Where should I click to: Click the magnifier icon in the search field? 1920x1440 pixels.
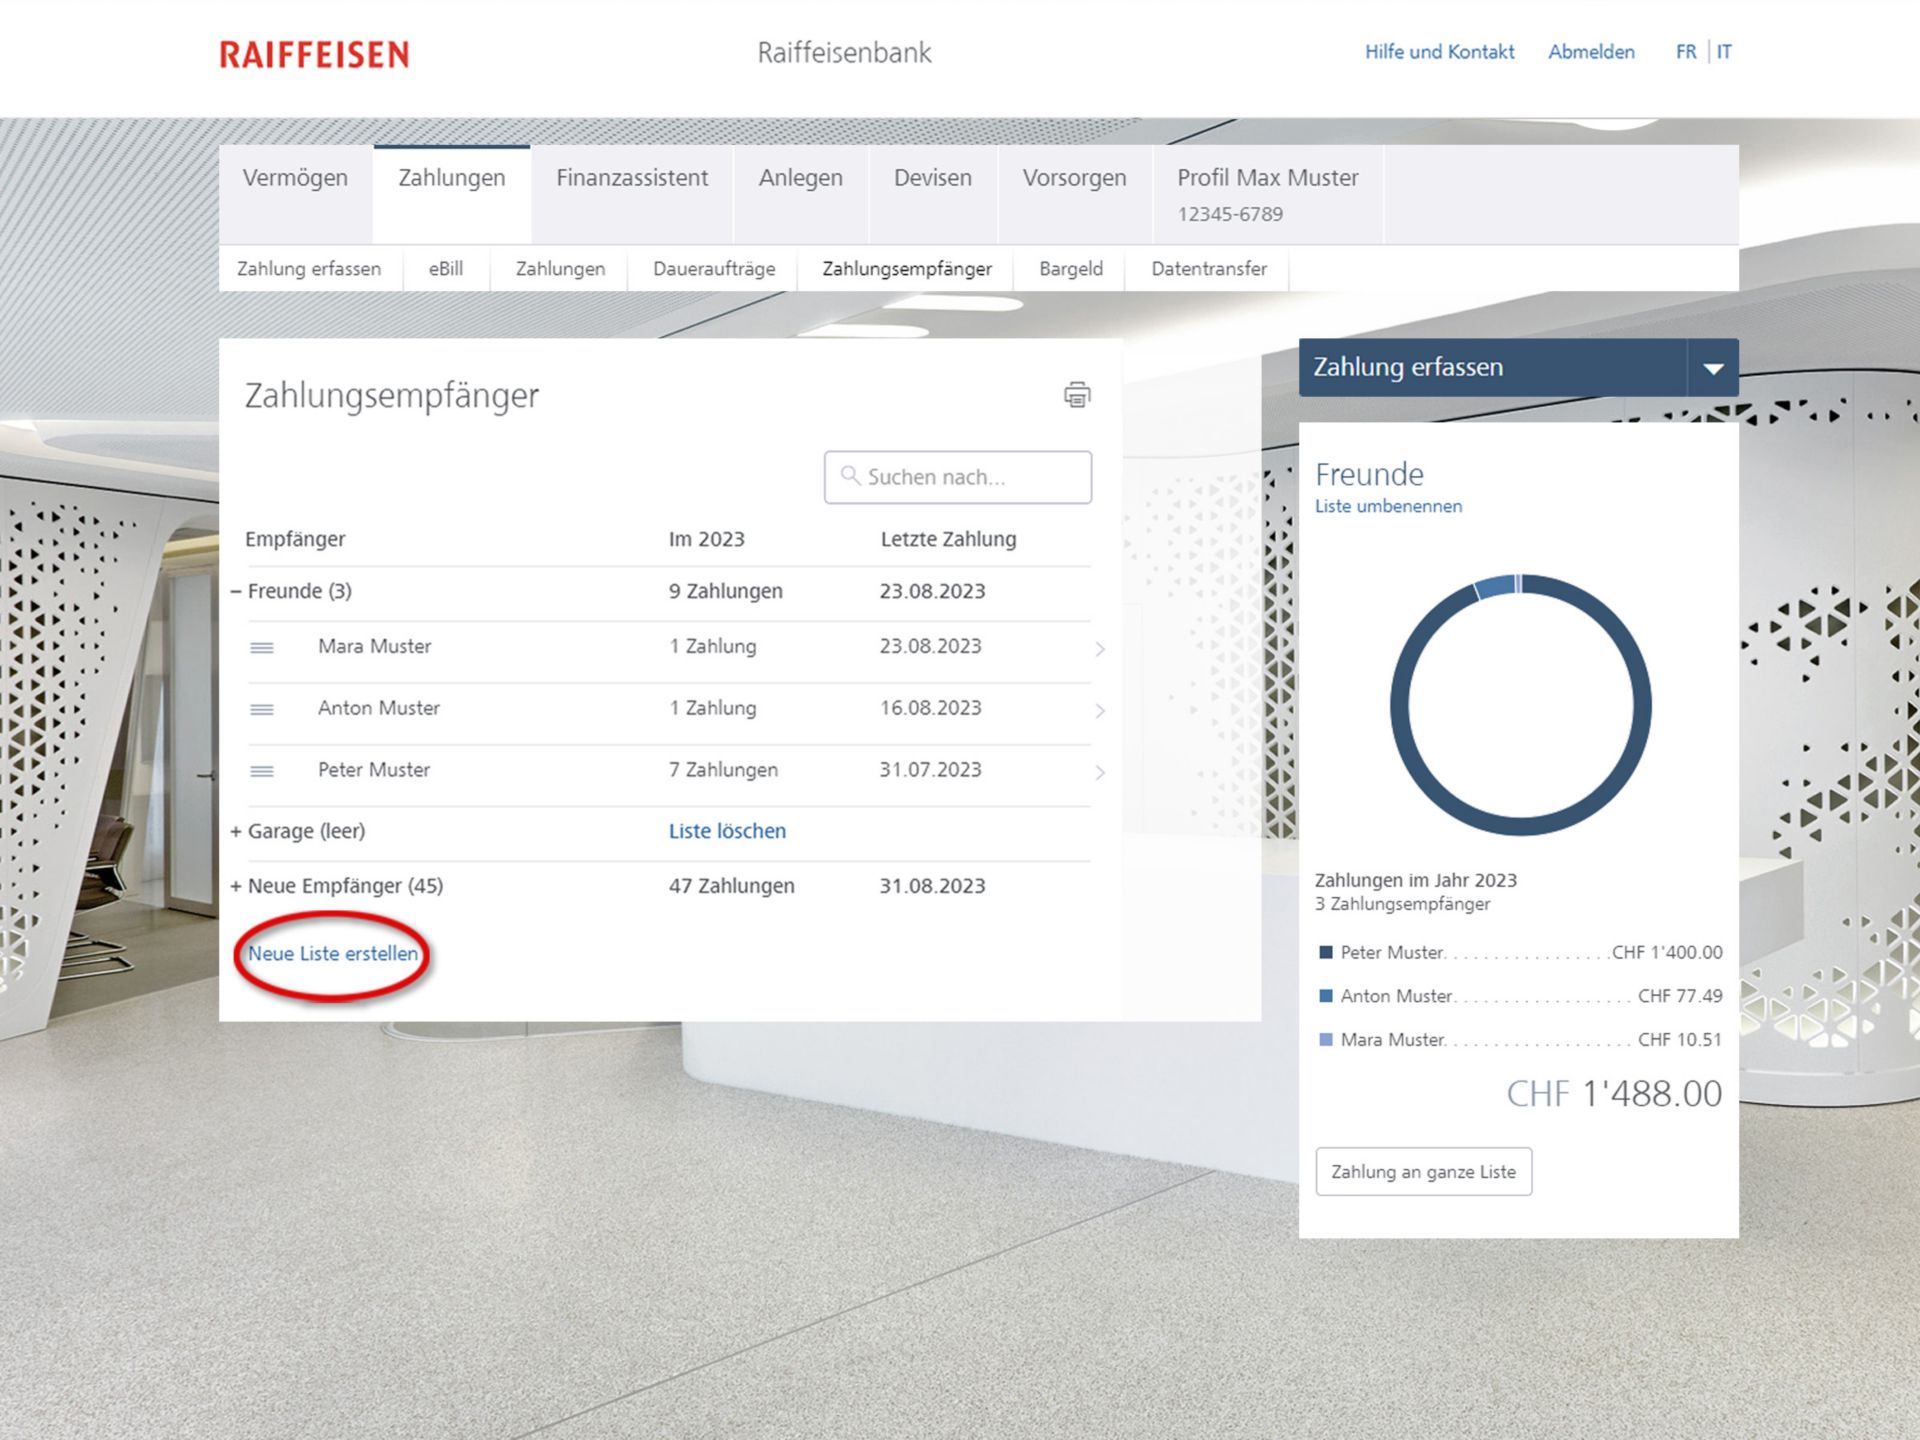tap(851, 477)
